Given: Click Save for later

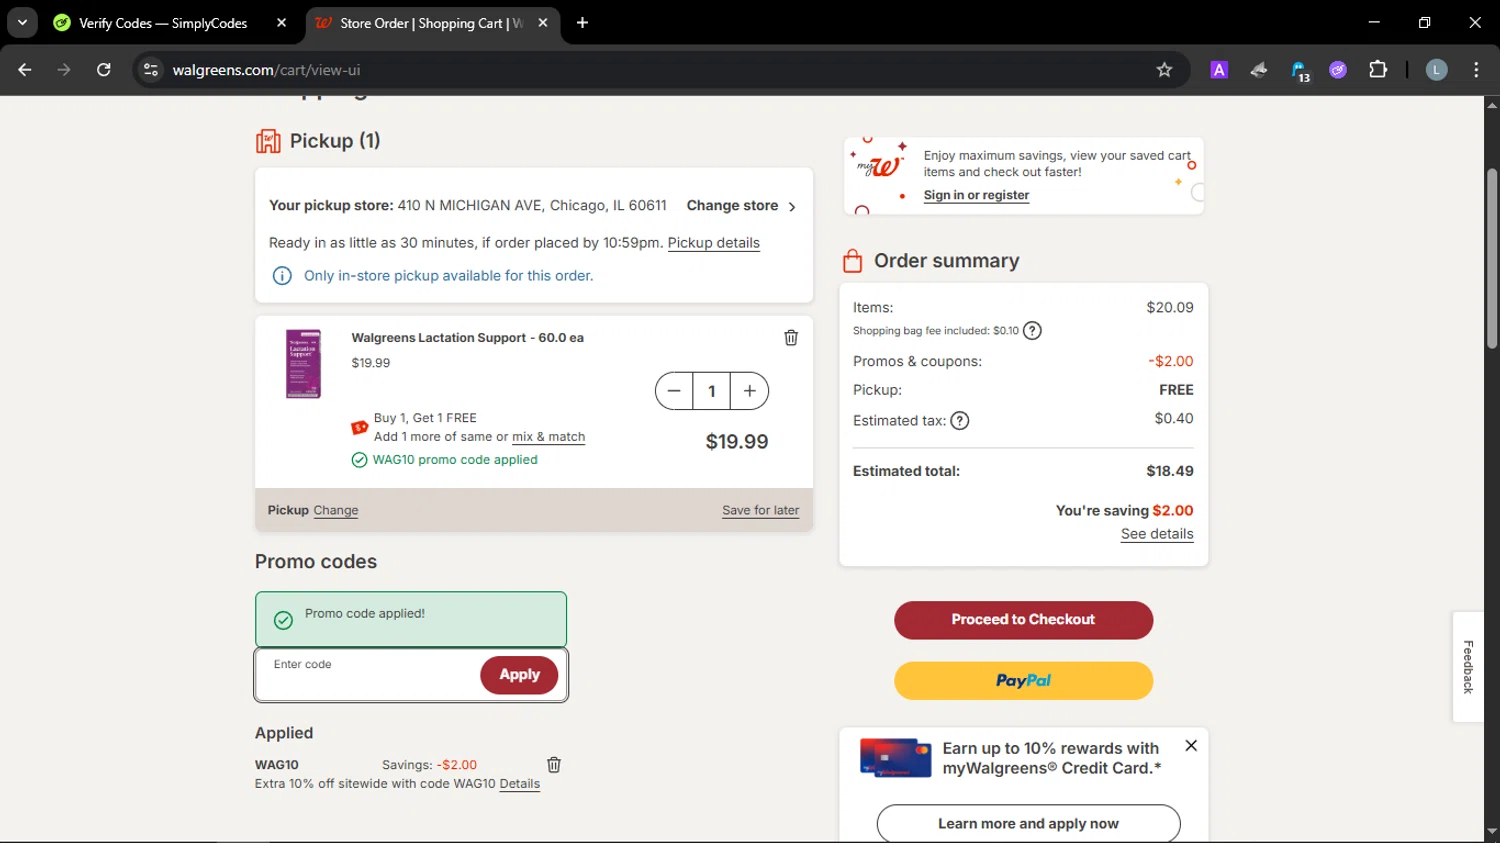Looking at the screenshot, I should pos(760,510).
